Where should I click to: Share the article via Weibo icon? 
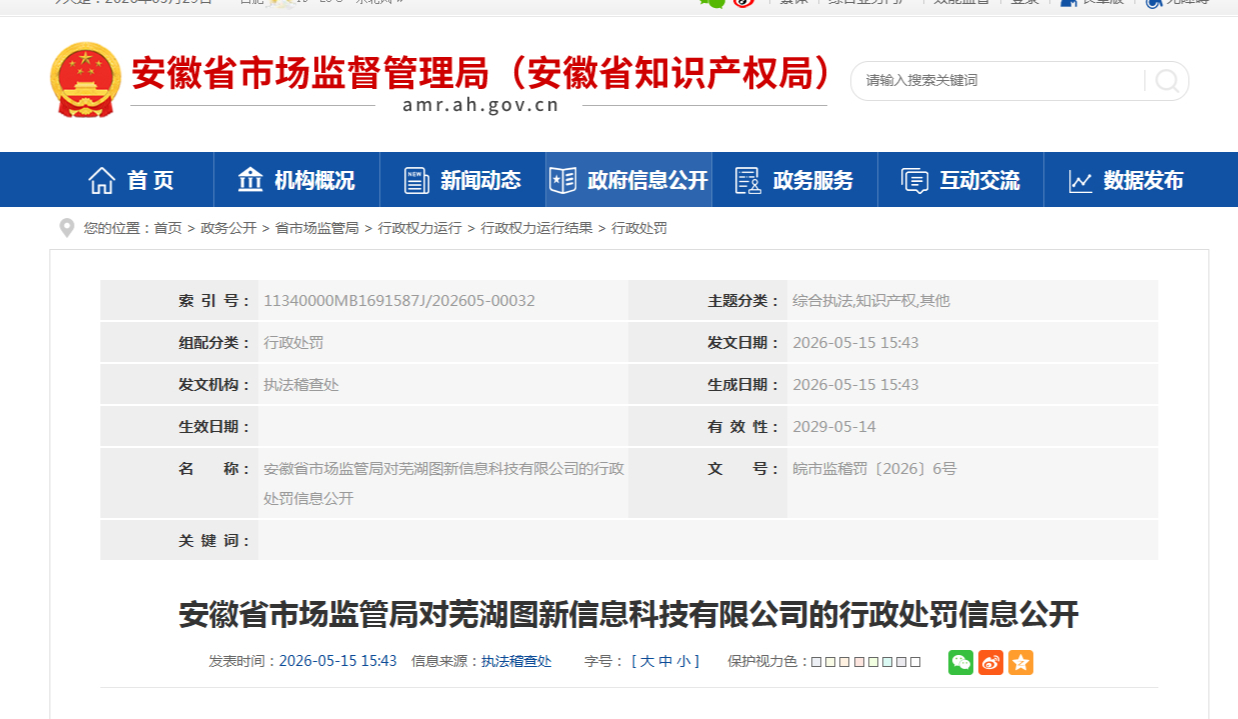coord(990,662)
